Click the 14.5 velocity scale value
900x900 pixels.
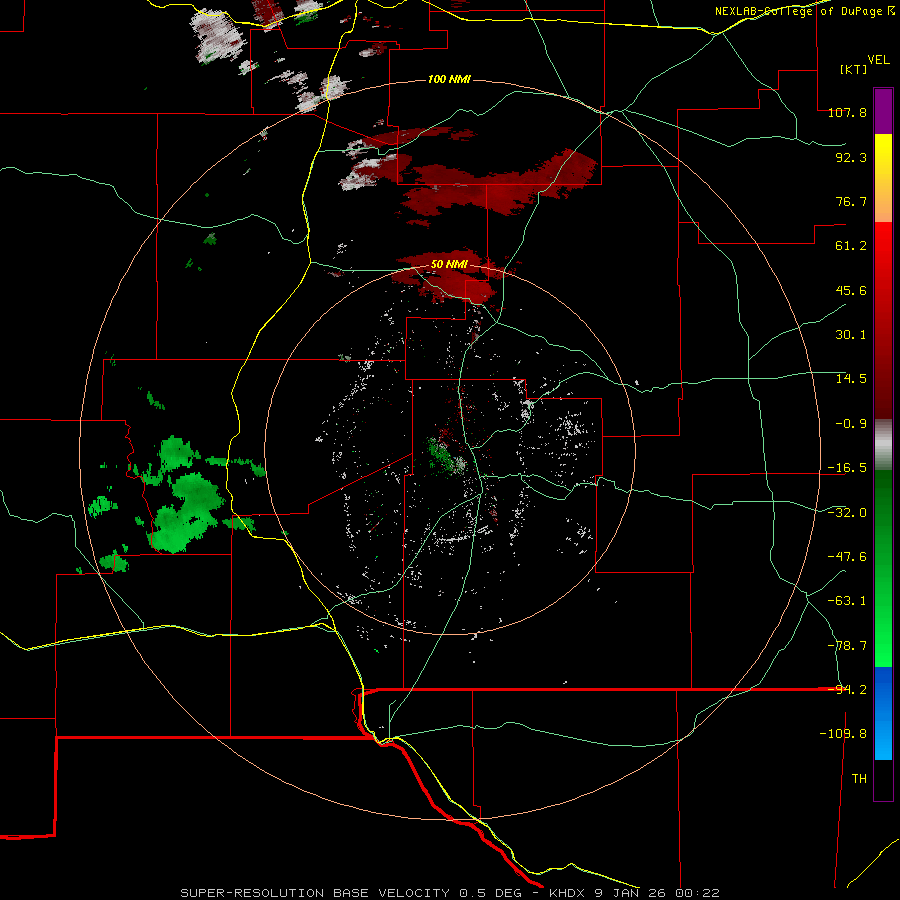[x=851, y=379]
